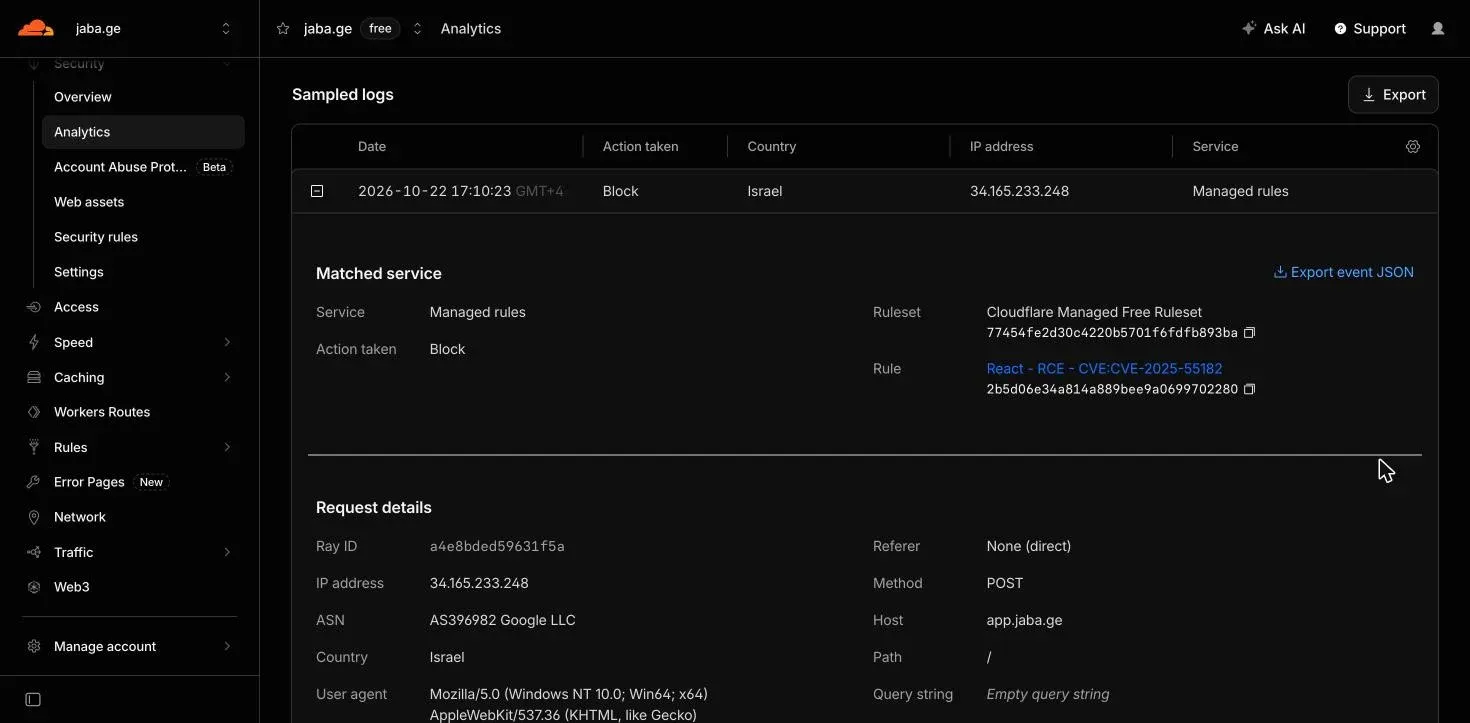Click the Rules funnel icon
Viewport: 1470px width, 723px height.
pos(34,447)
